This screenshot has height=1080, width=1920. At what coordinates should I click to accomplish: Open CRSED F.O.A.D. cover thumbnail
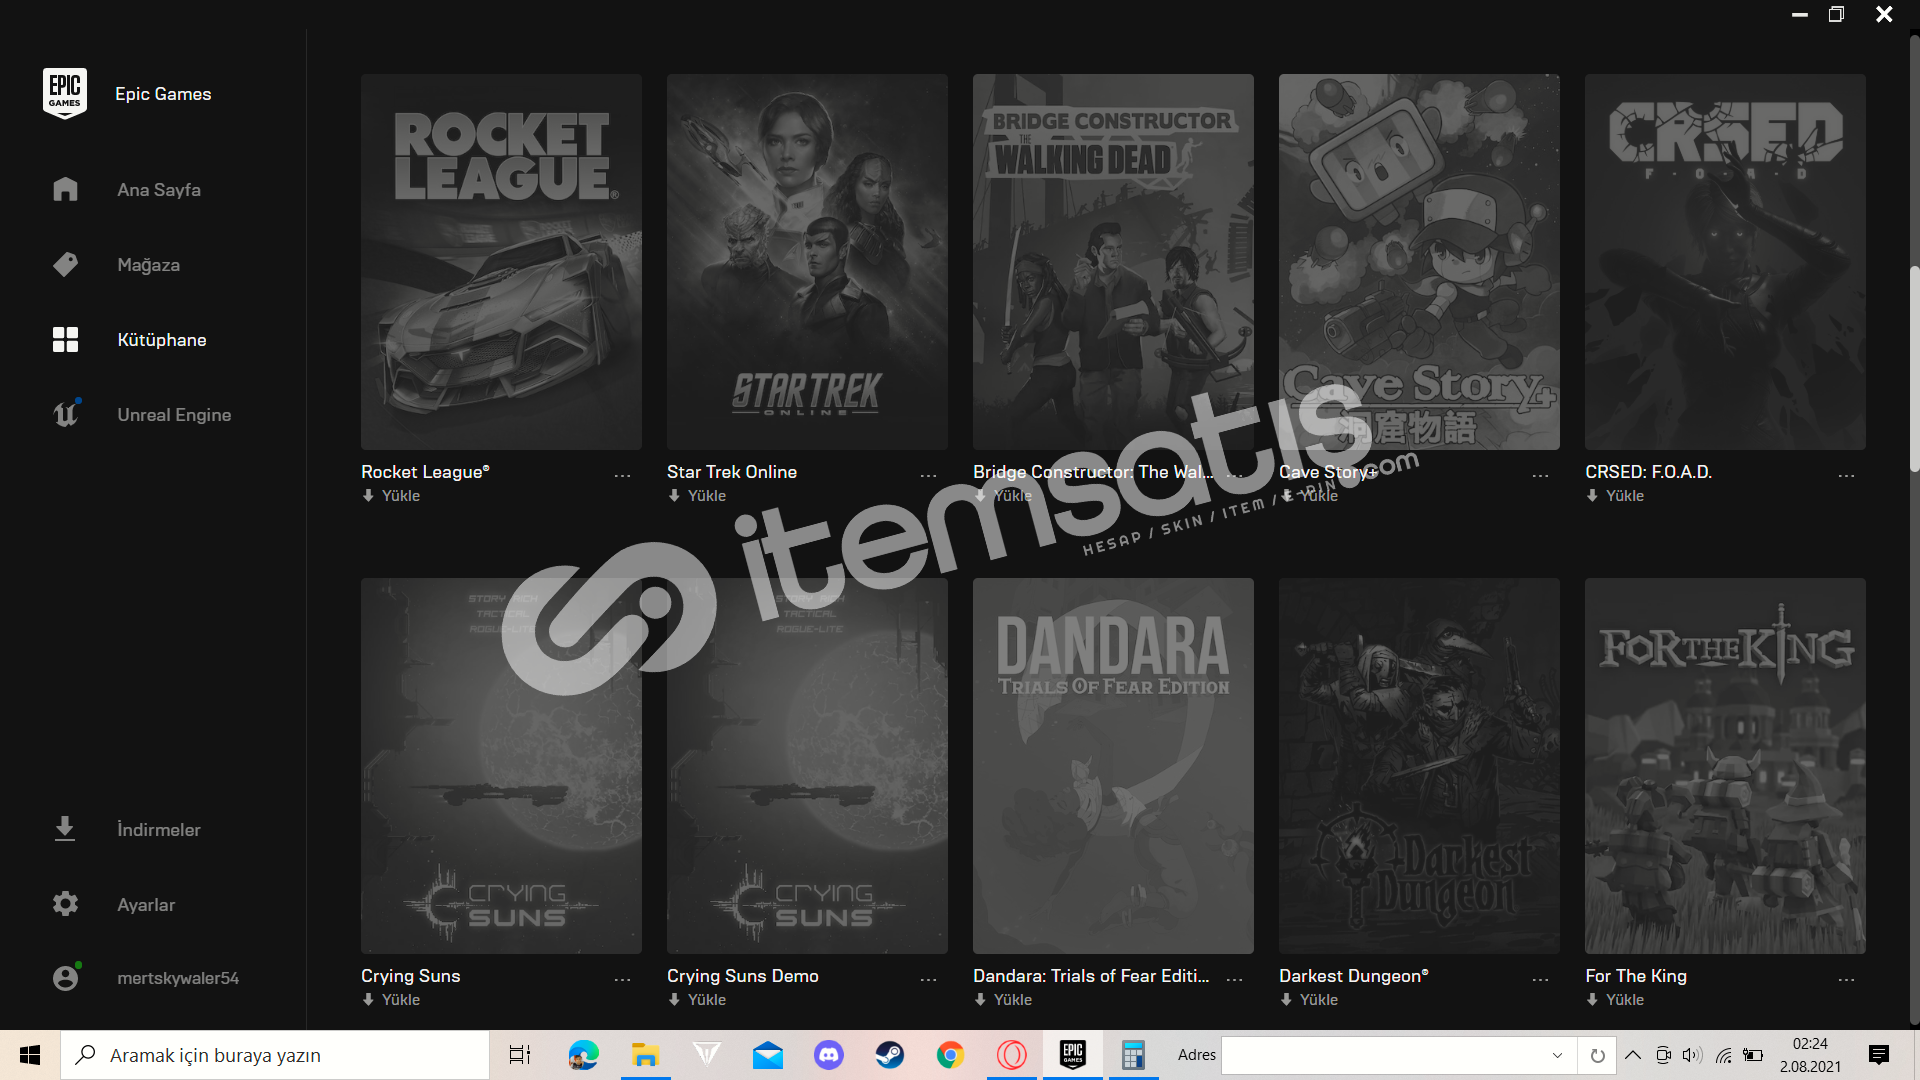pos(1725,261)
